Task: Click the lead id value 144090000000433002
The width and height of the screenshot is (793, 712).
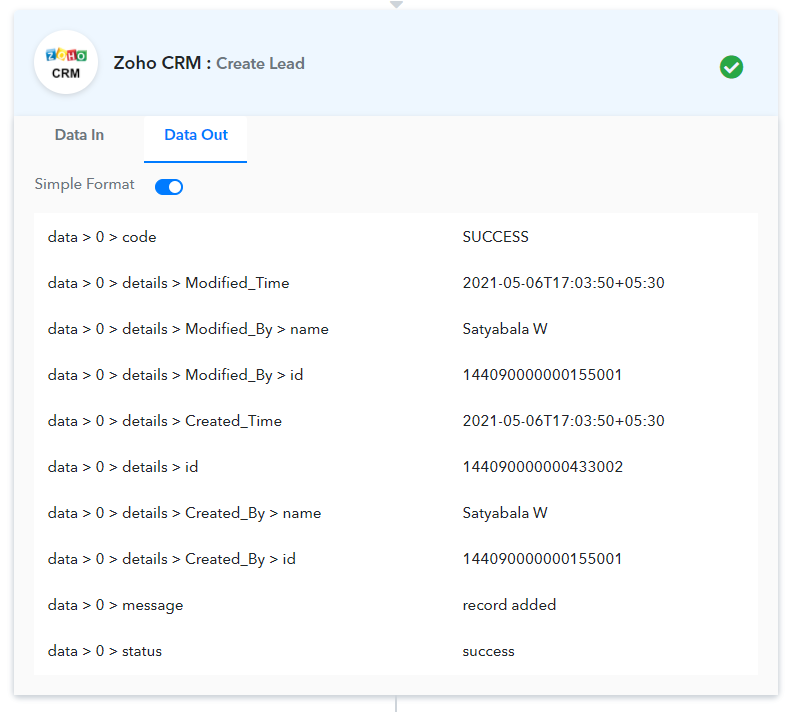Action: coord(543,467)
